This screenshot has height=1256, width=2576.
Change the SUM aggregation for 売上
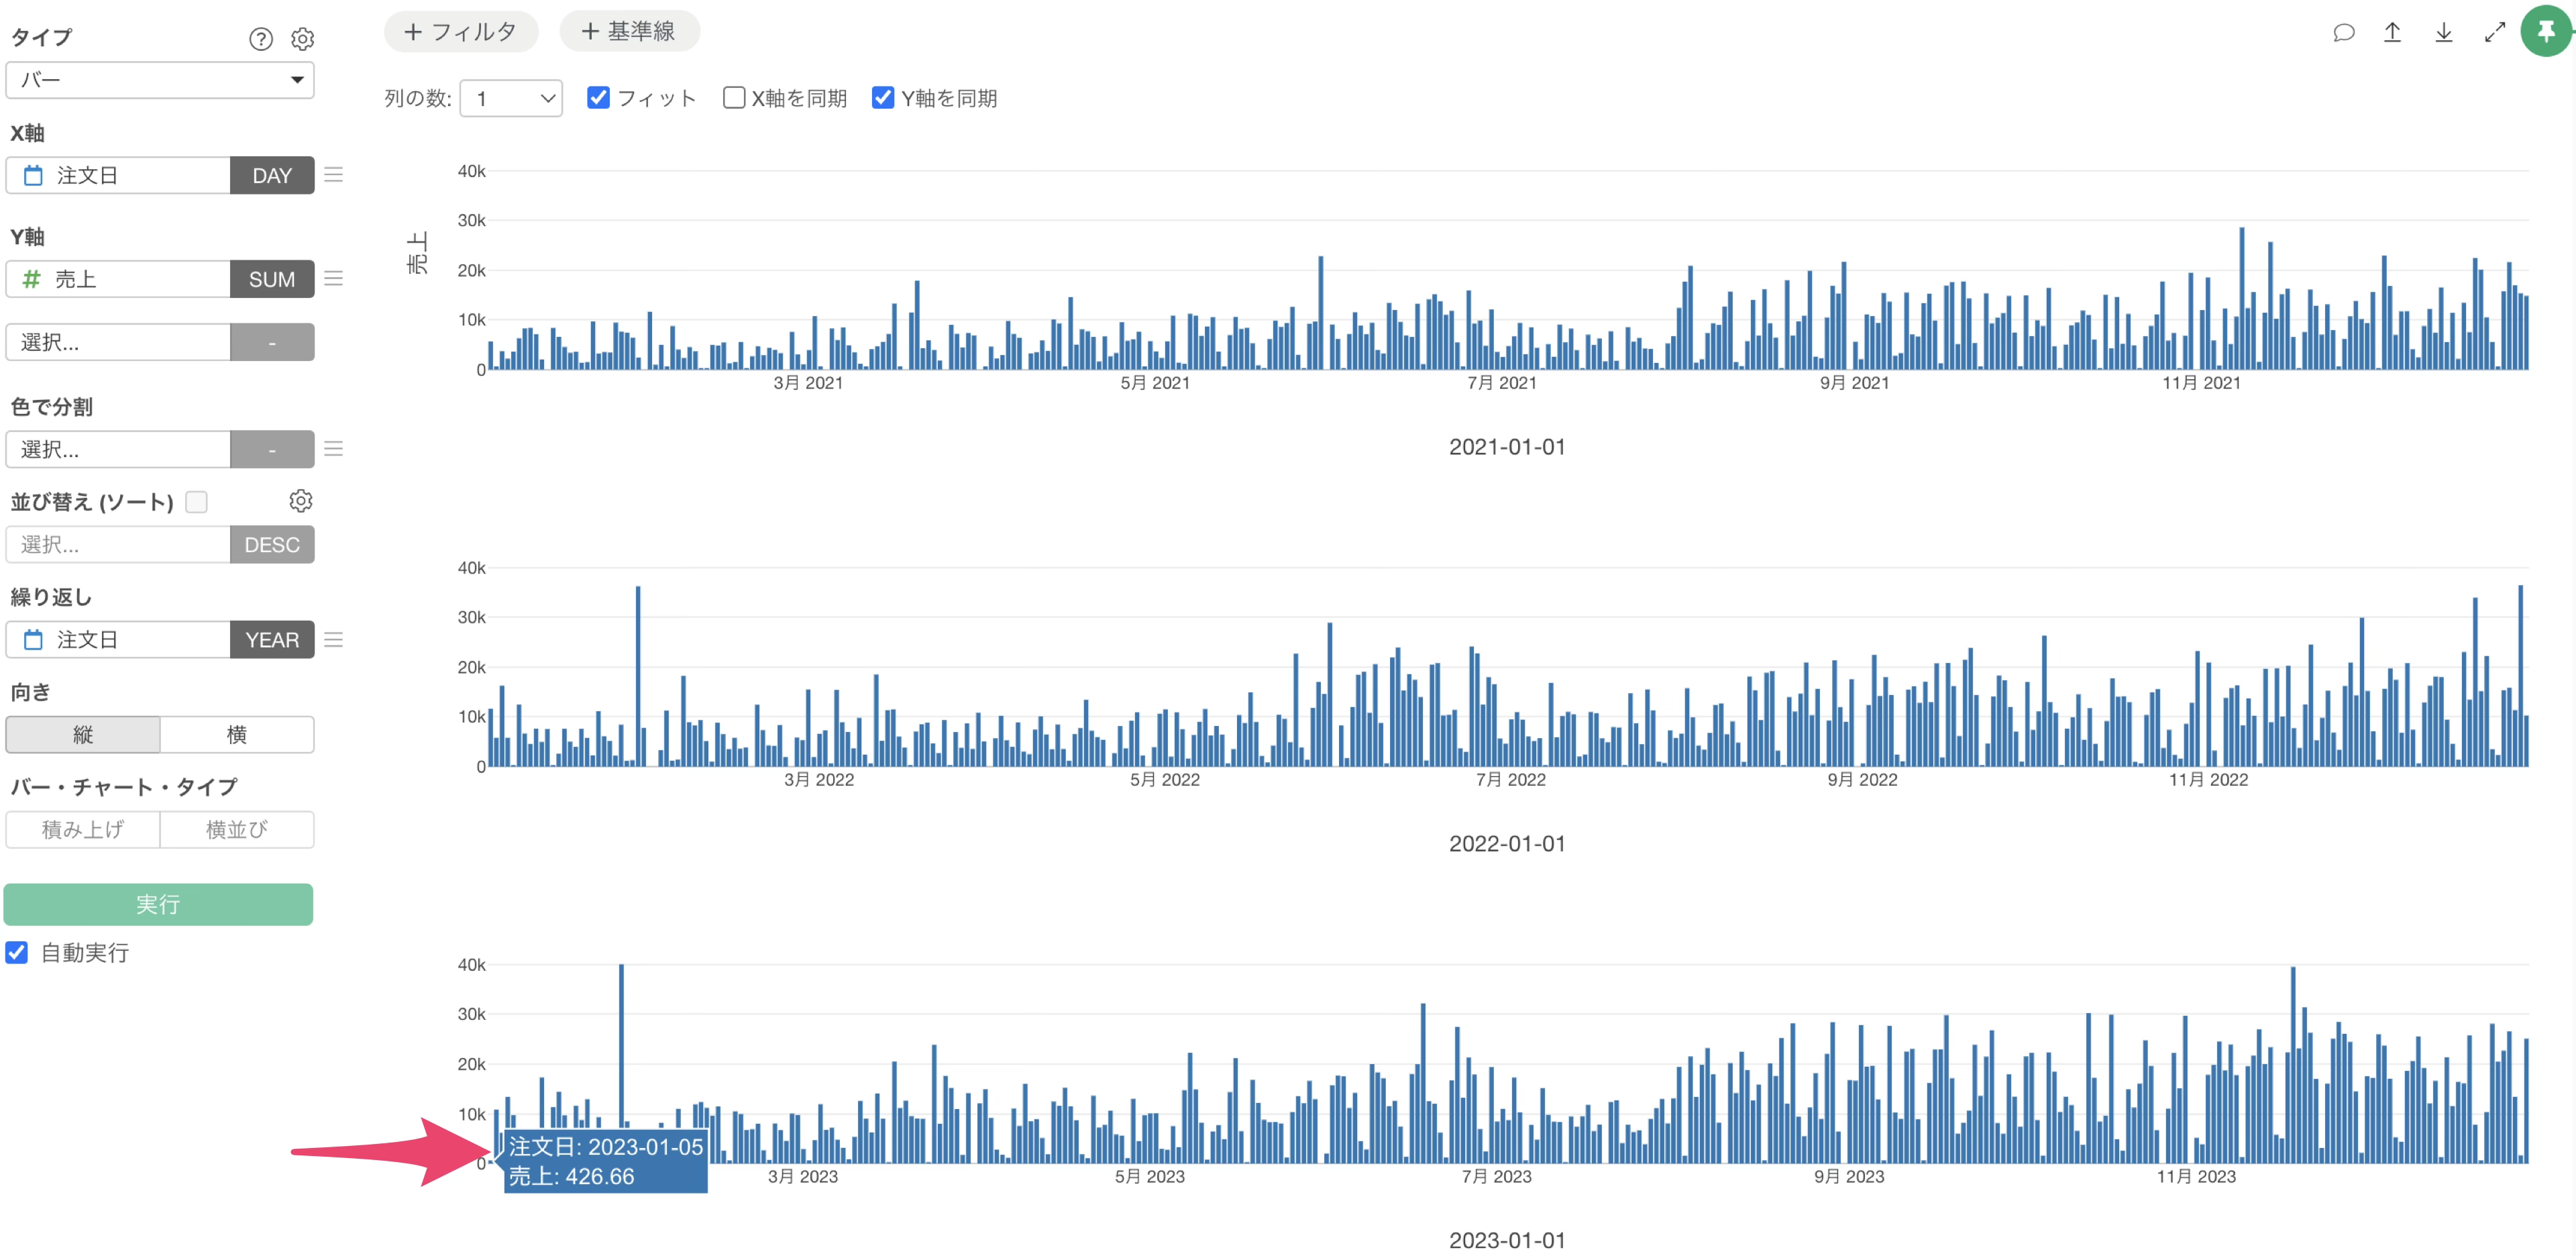(x=271, y=279)
